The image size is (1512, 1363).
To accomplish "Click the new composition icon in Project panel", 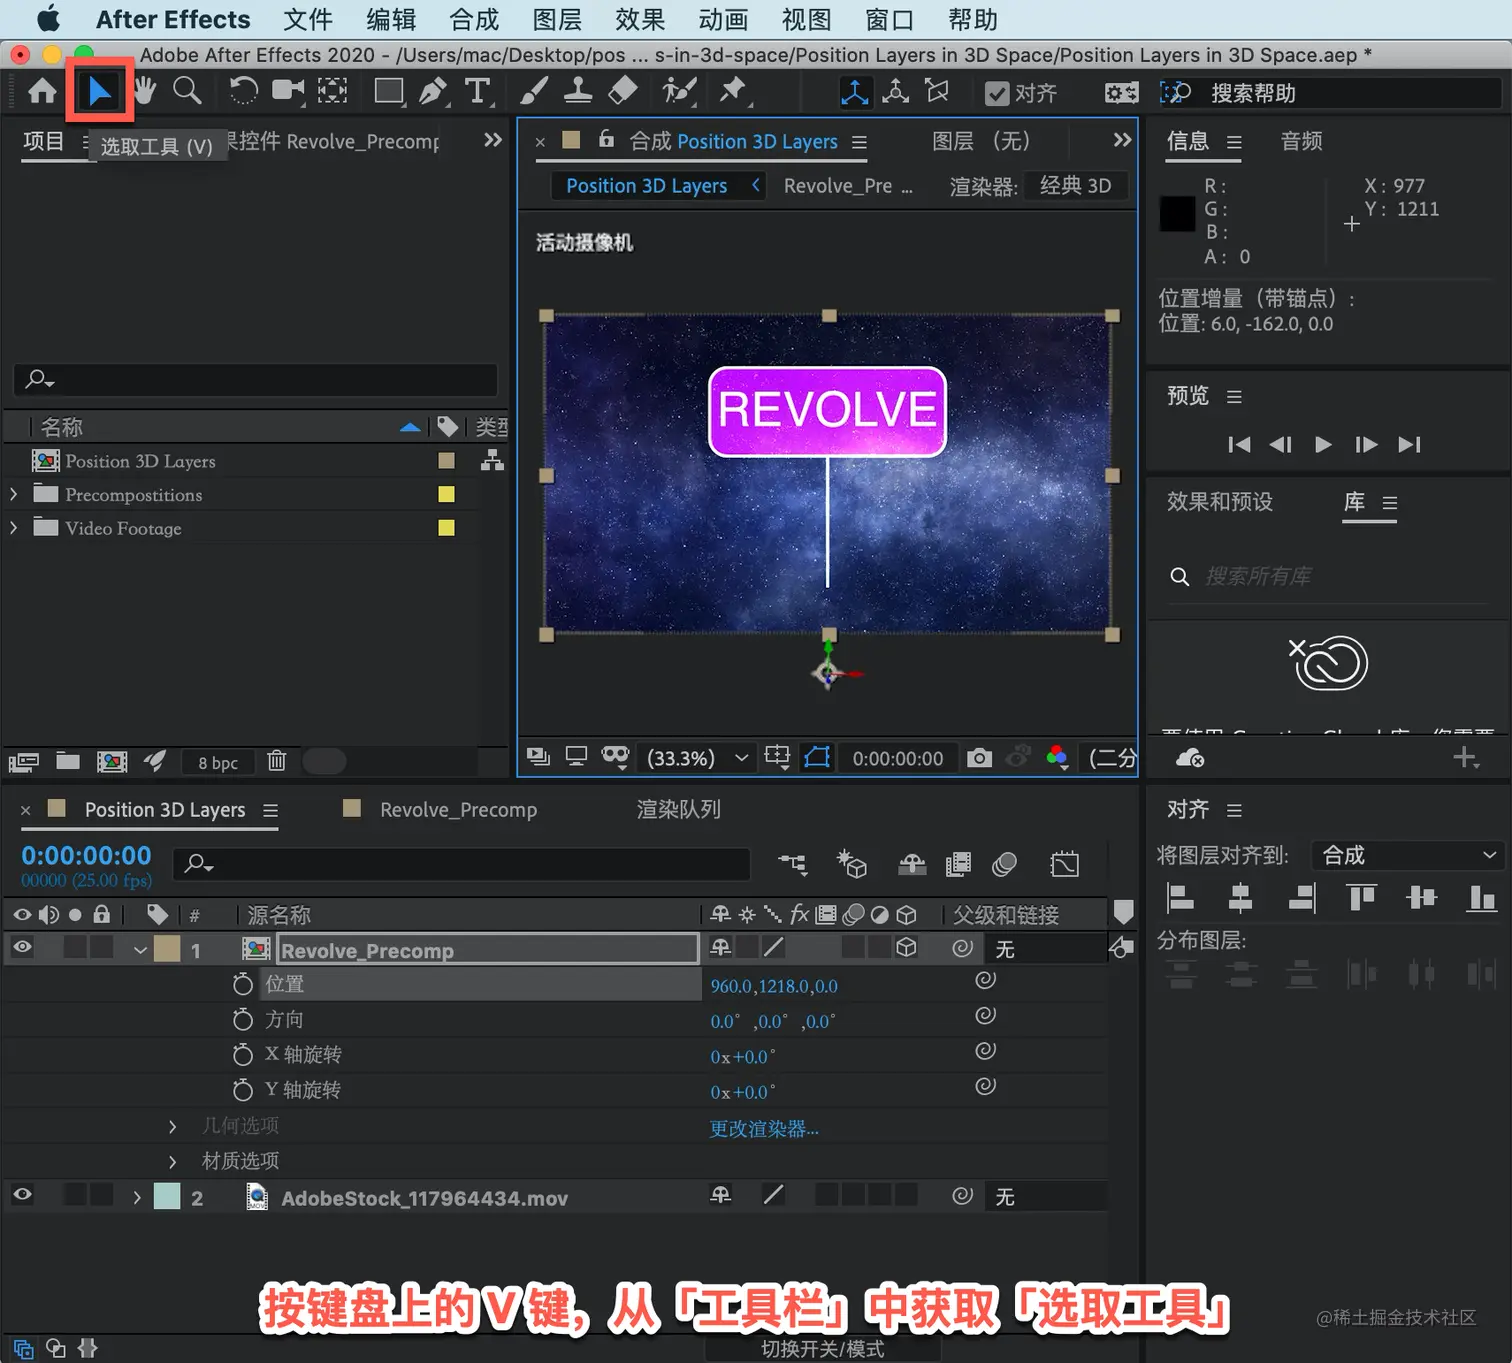I will (112, 762).
